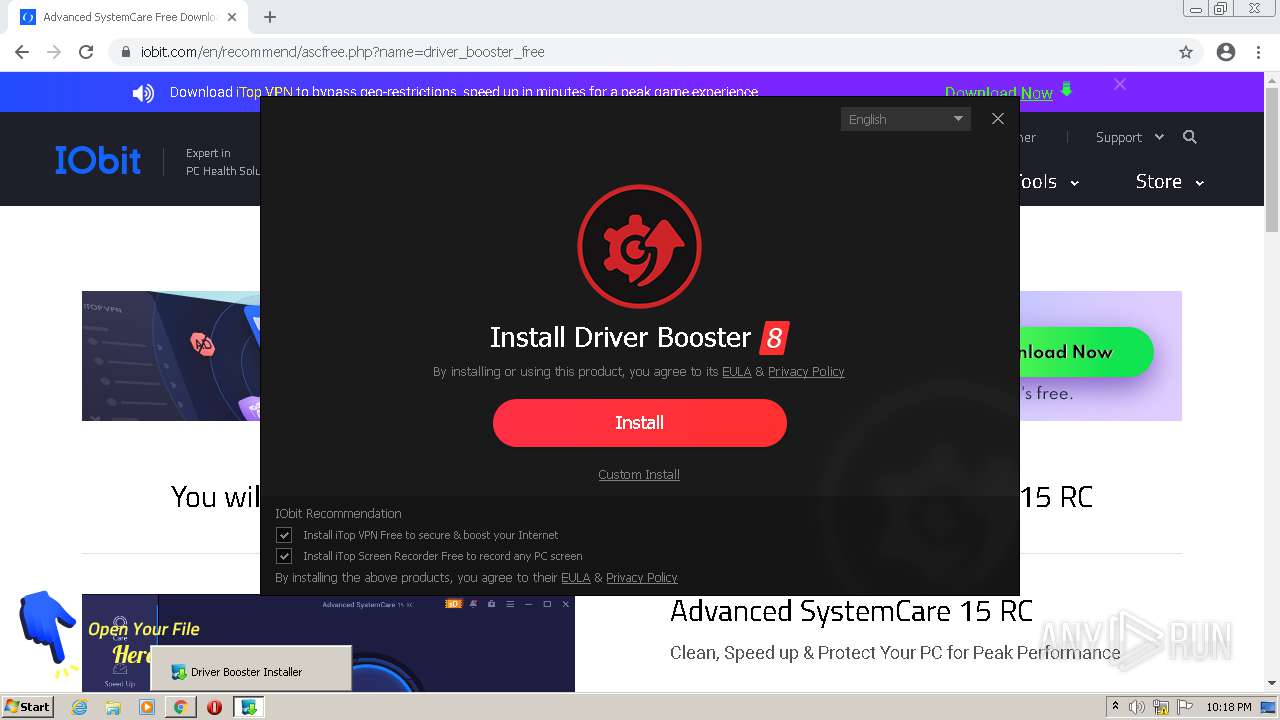The width and height of the screenshot is (1280, 720).
Task: Click the Advanced SystemCare screenshot thumbnail
Action: (328, 643)
